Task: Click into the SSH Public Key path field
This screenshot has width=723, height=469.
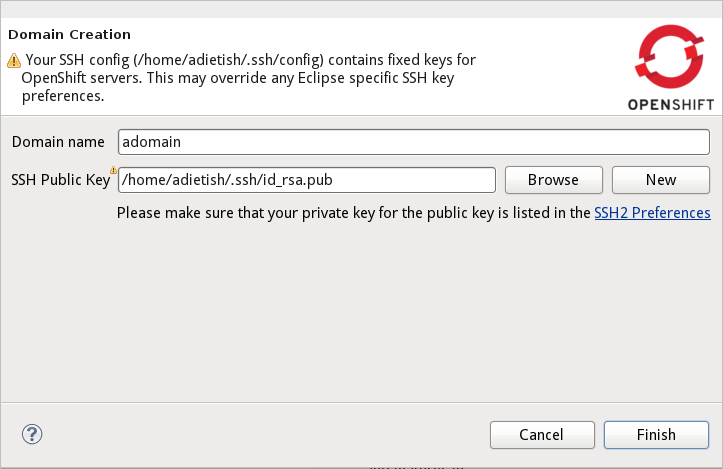Action: point(307,180)
